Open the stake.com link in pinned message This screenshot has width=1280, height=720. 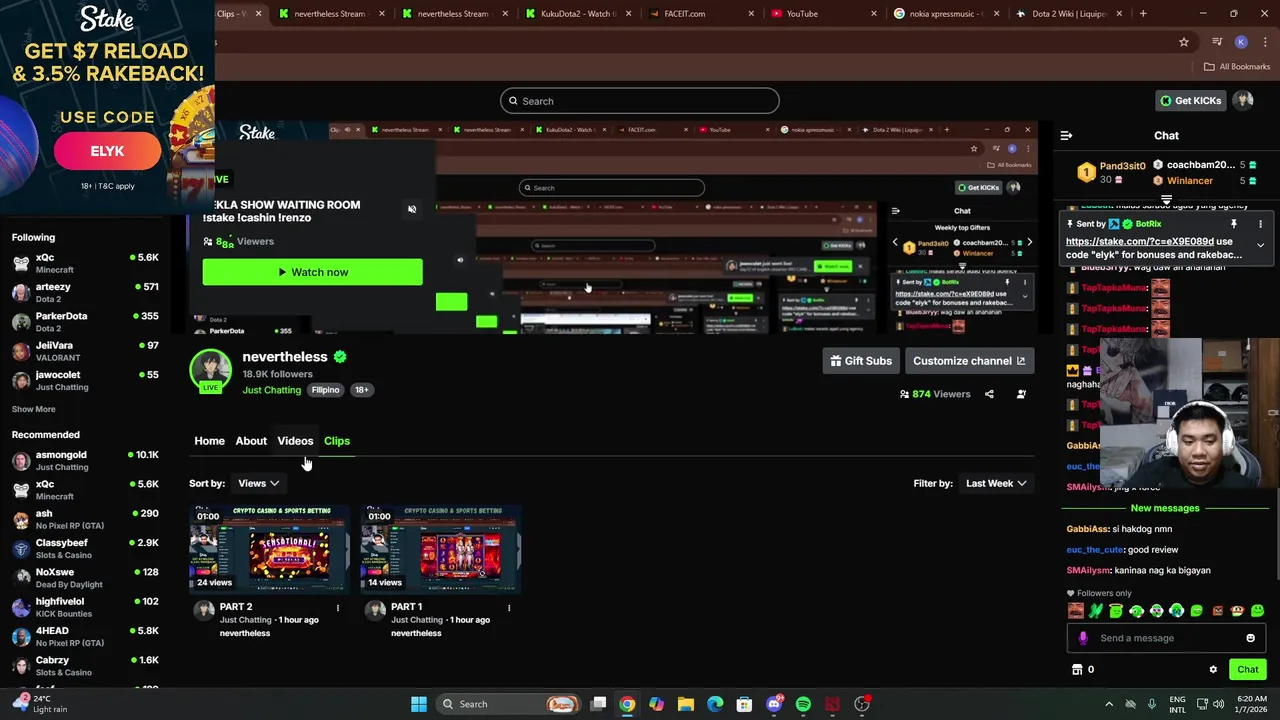(x=1140, y=241)
